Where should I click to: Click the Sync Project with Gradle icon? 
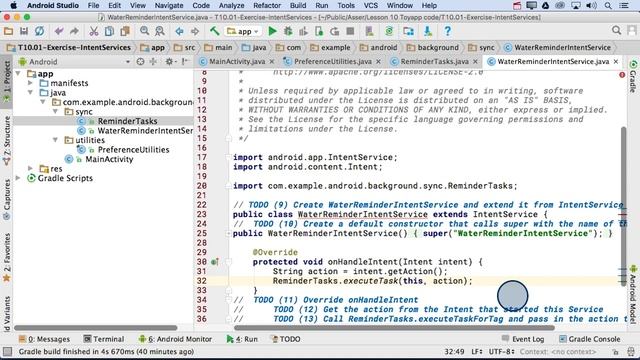tap(389, 31)
